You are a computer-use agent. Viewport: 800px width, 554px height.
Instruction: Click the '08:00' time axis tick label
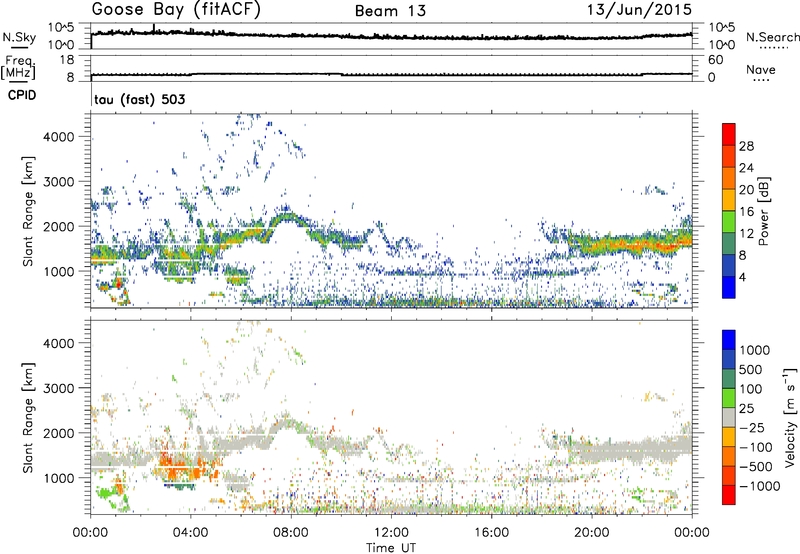tap(291, 533)
